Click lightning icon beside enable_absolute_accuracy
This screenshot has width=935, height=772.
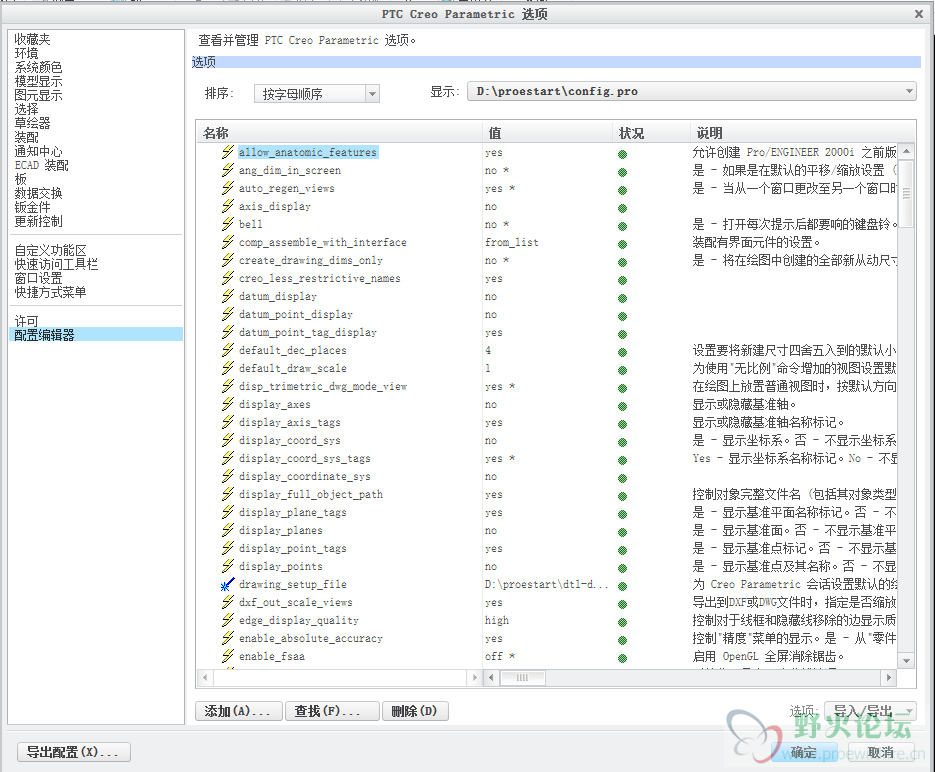click(228, 638)
